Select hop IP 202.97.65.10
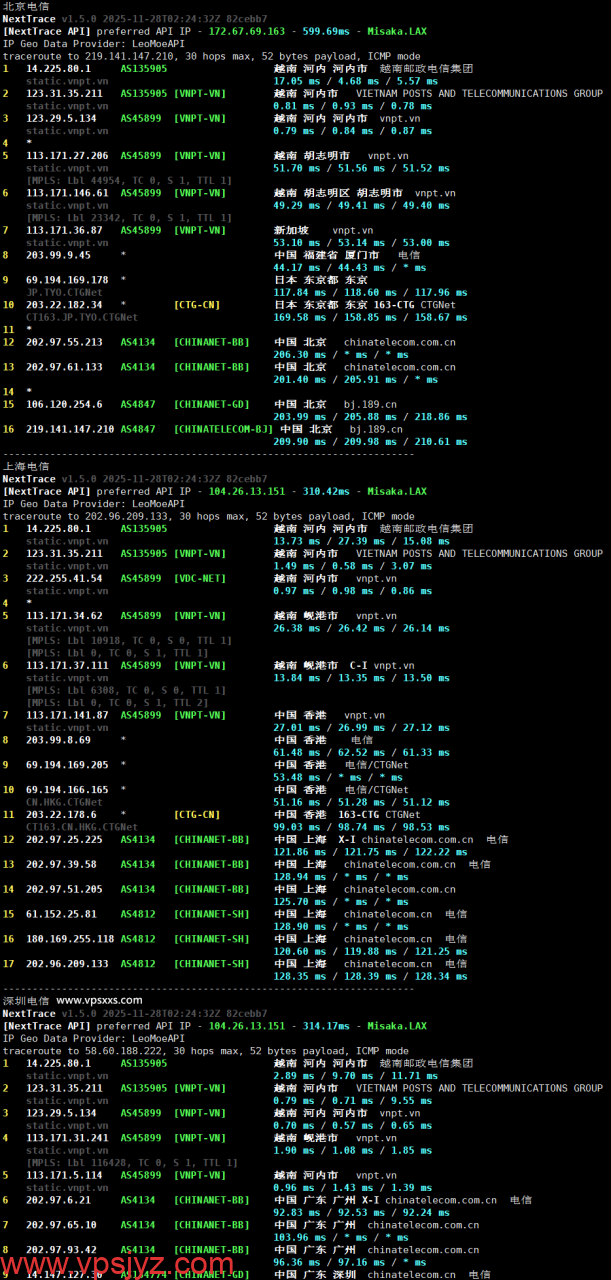The height and width of the screenshot is (1280, 611). [61, 1225]
